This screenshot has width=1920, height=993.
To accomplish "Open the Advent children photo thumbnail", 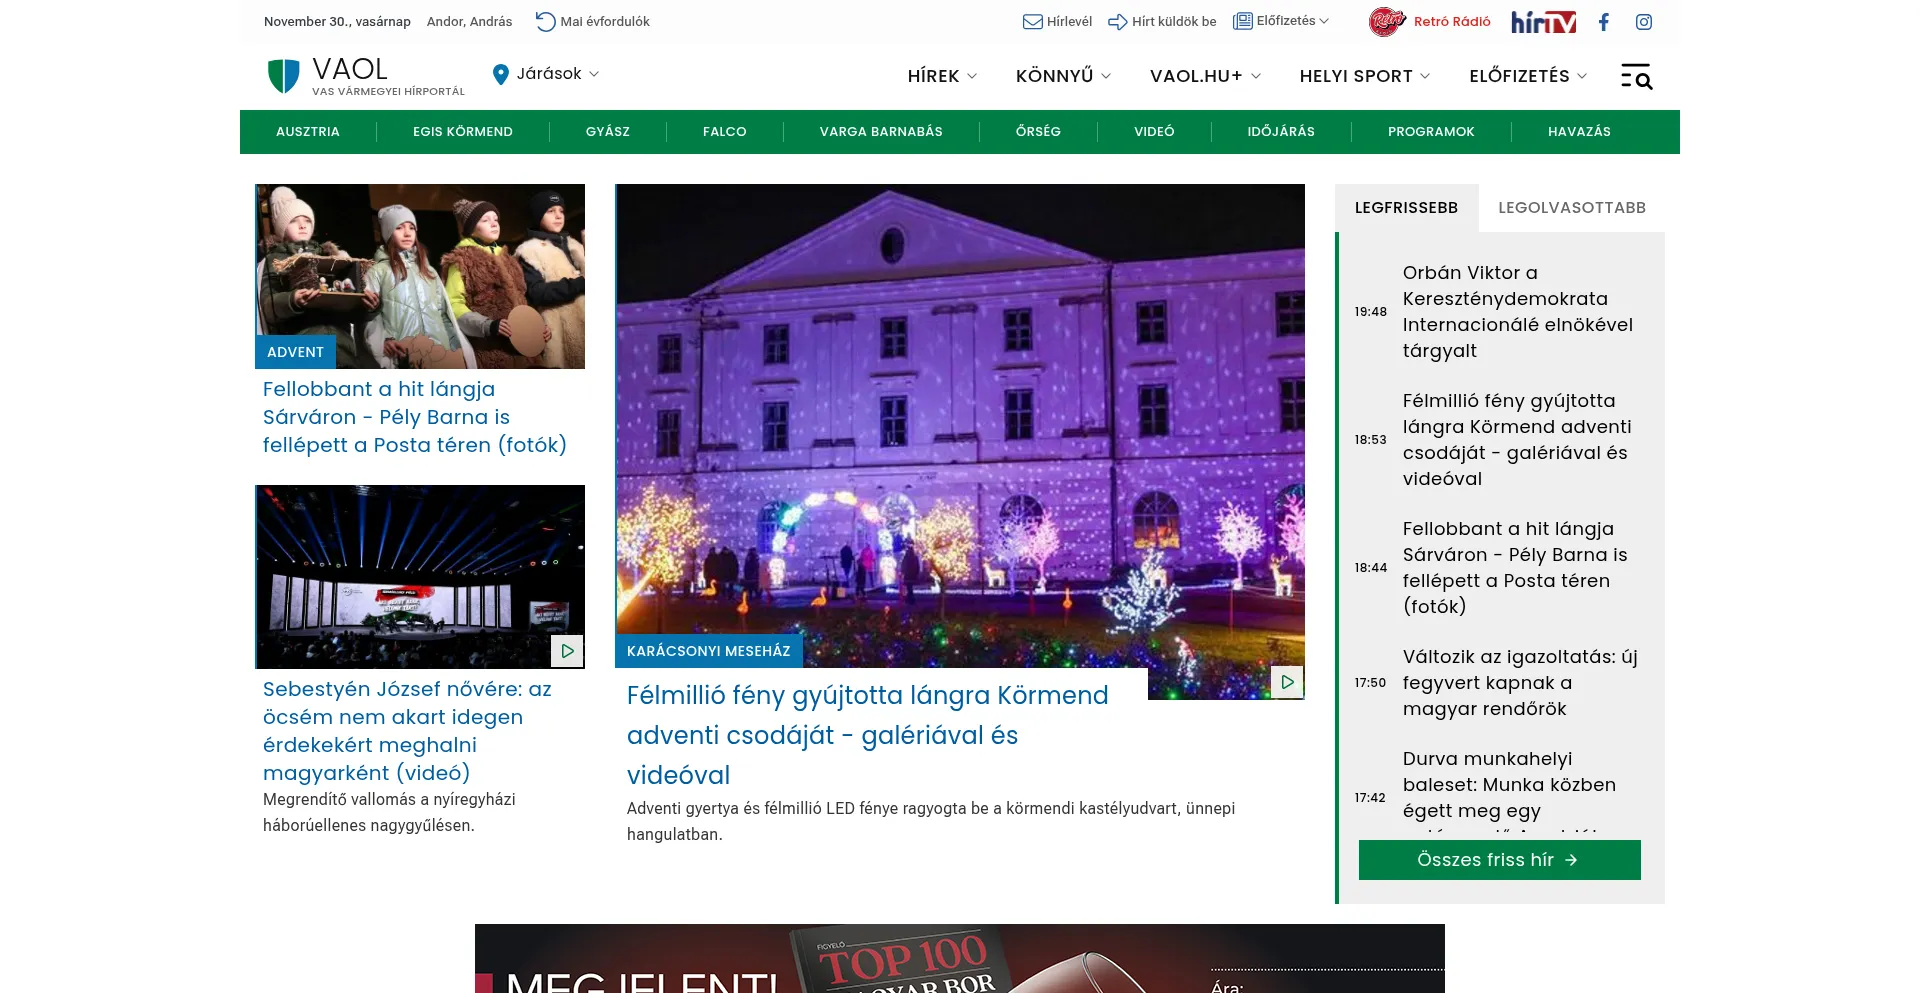I will coord(420,276).
